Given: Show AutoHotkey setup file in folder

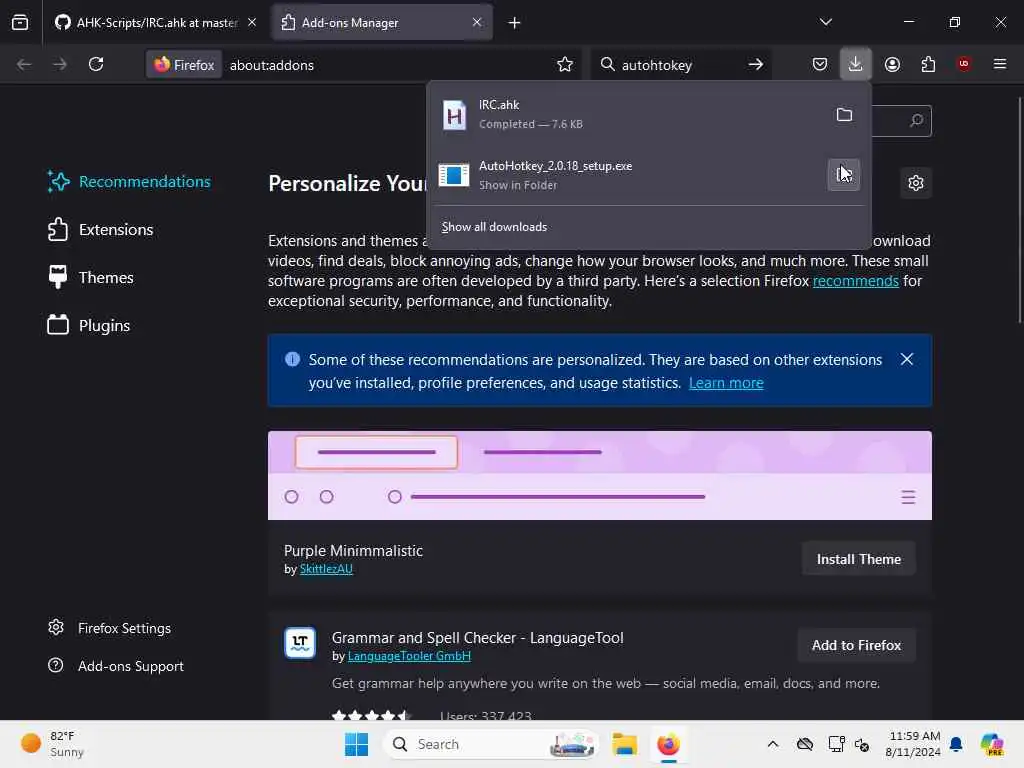Looking at the screenshot, I should [844, 175].
